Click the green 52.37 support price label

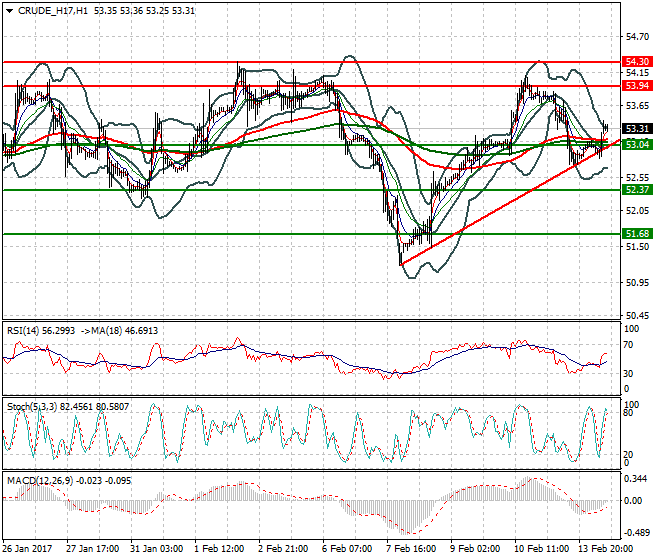[x=637, y=190]
